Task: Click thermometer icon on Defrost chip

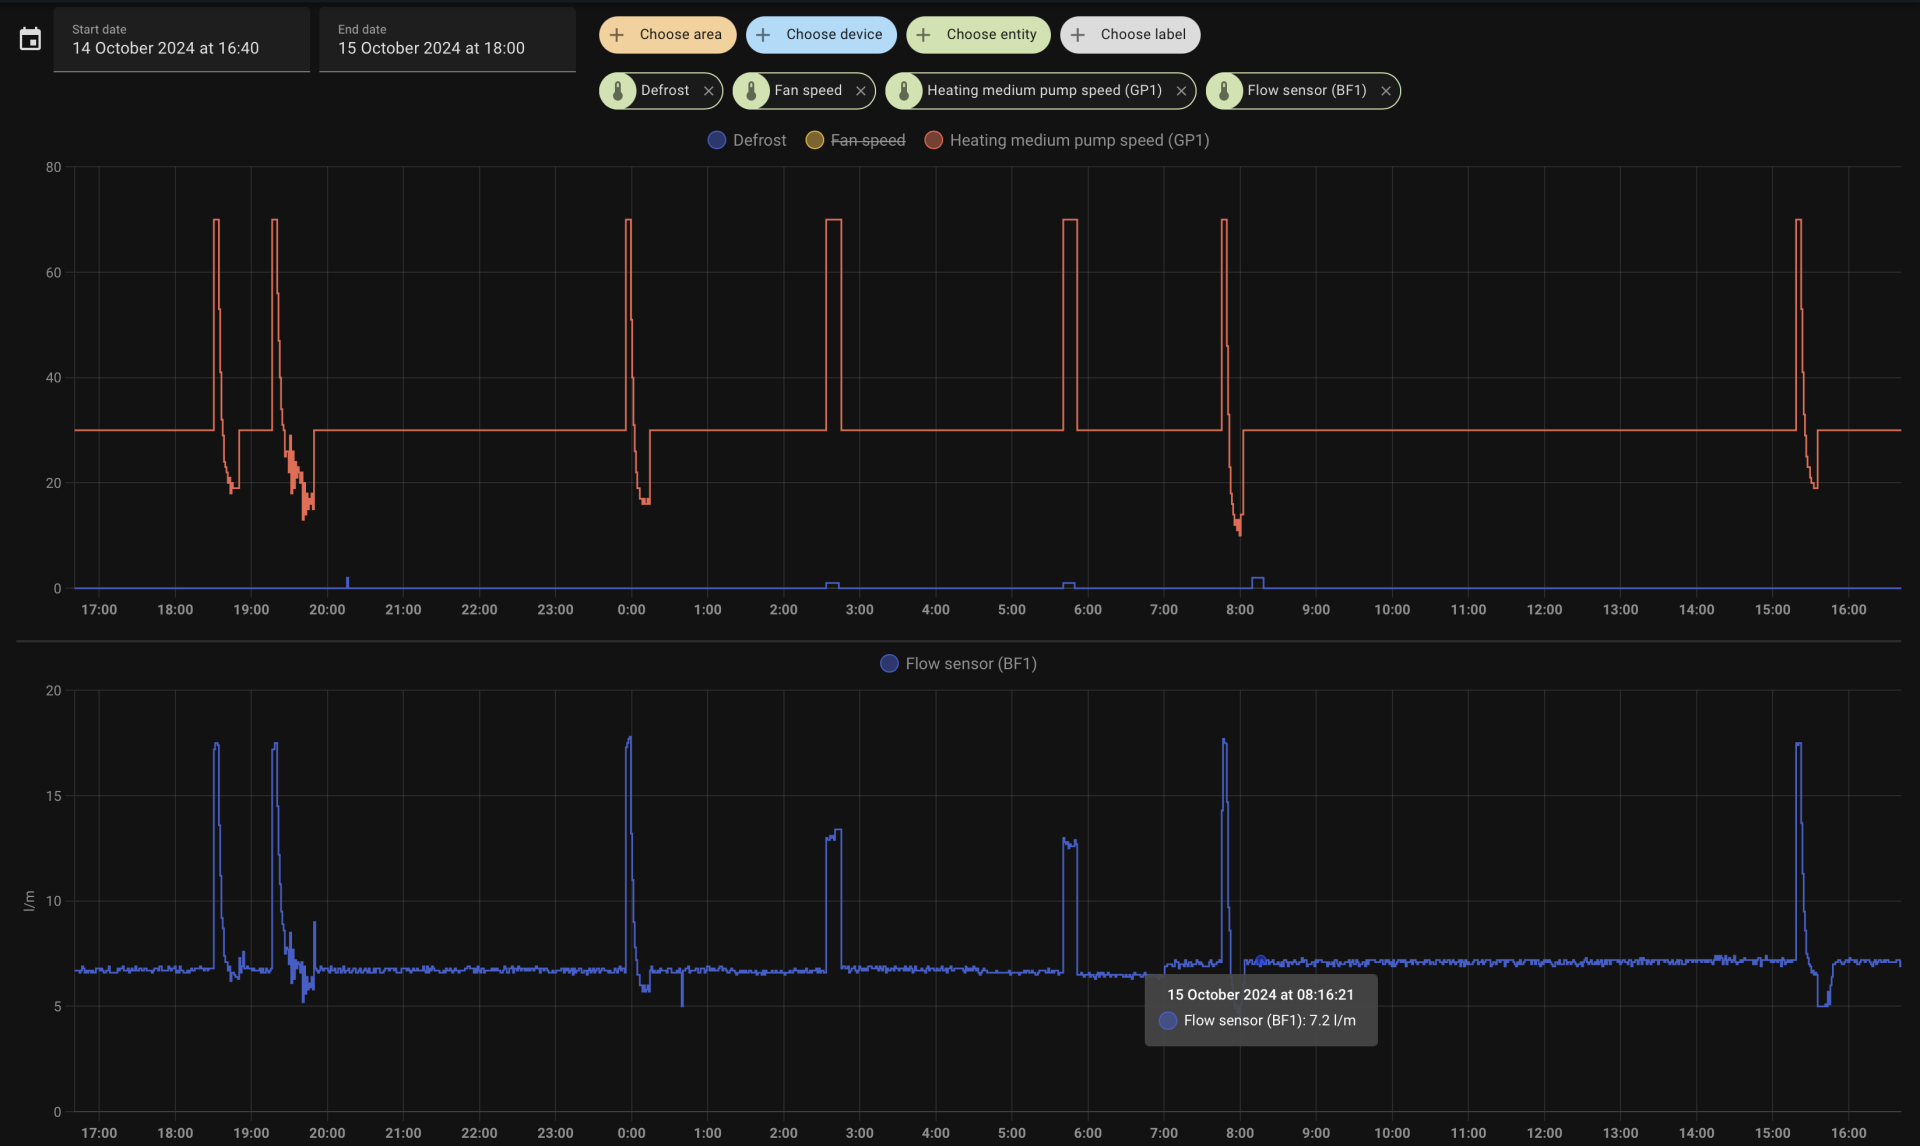Action: click(x=618, y=91)
